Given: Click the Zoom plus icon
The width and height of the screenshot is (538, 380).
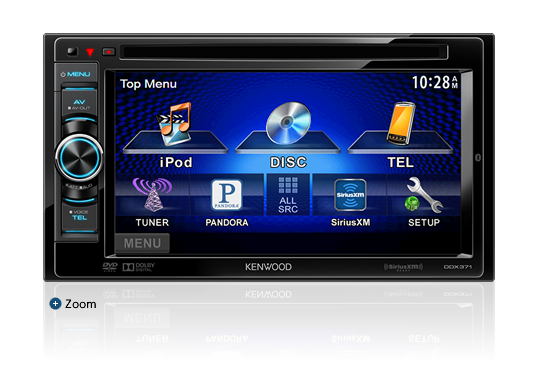Looking at the screenshot, I should coord(55,304).
